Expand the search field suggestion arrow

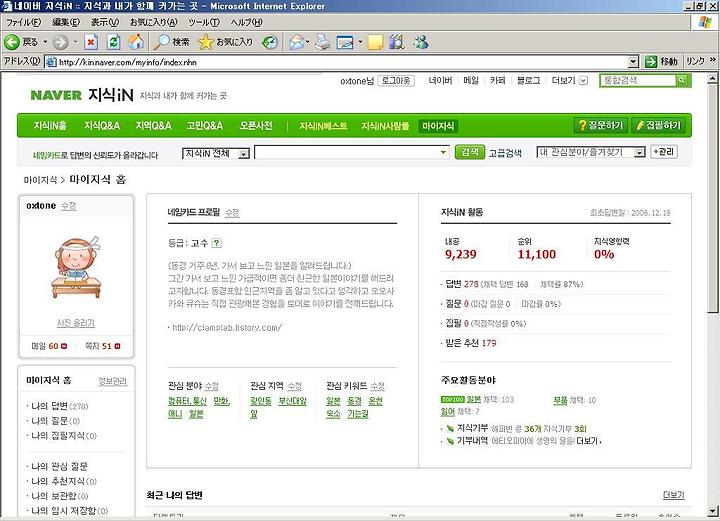443,152
